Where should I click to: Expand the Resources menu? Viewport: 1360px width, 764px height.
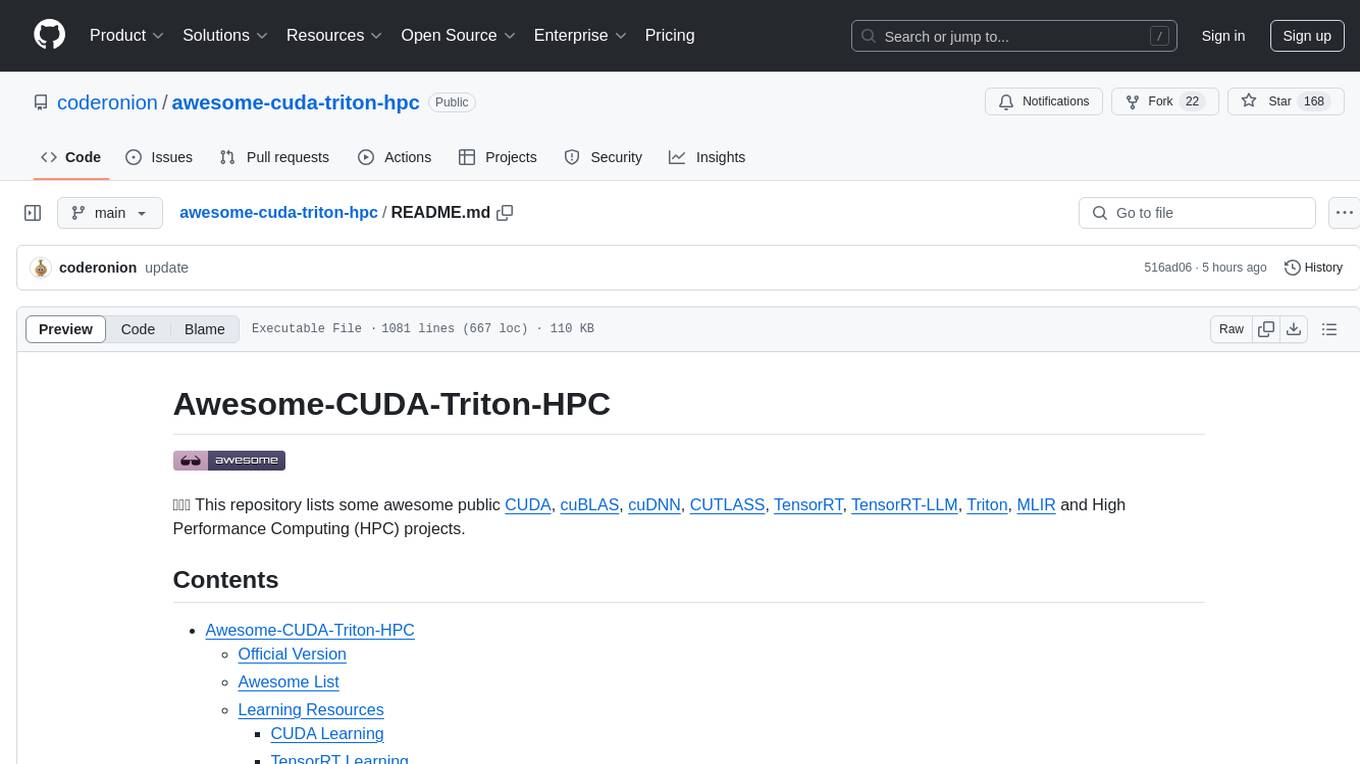334,35
